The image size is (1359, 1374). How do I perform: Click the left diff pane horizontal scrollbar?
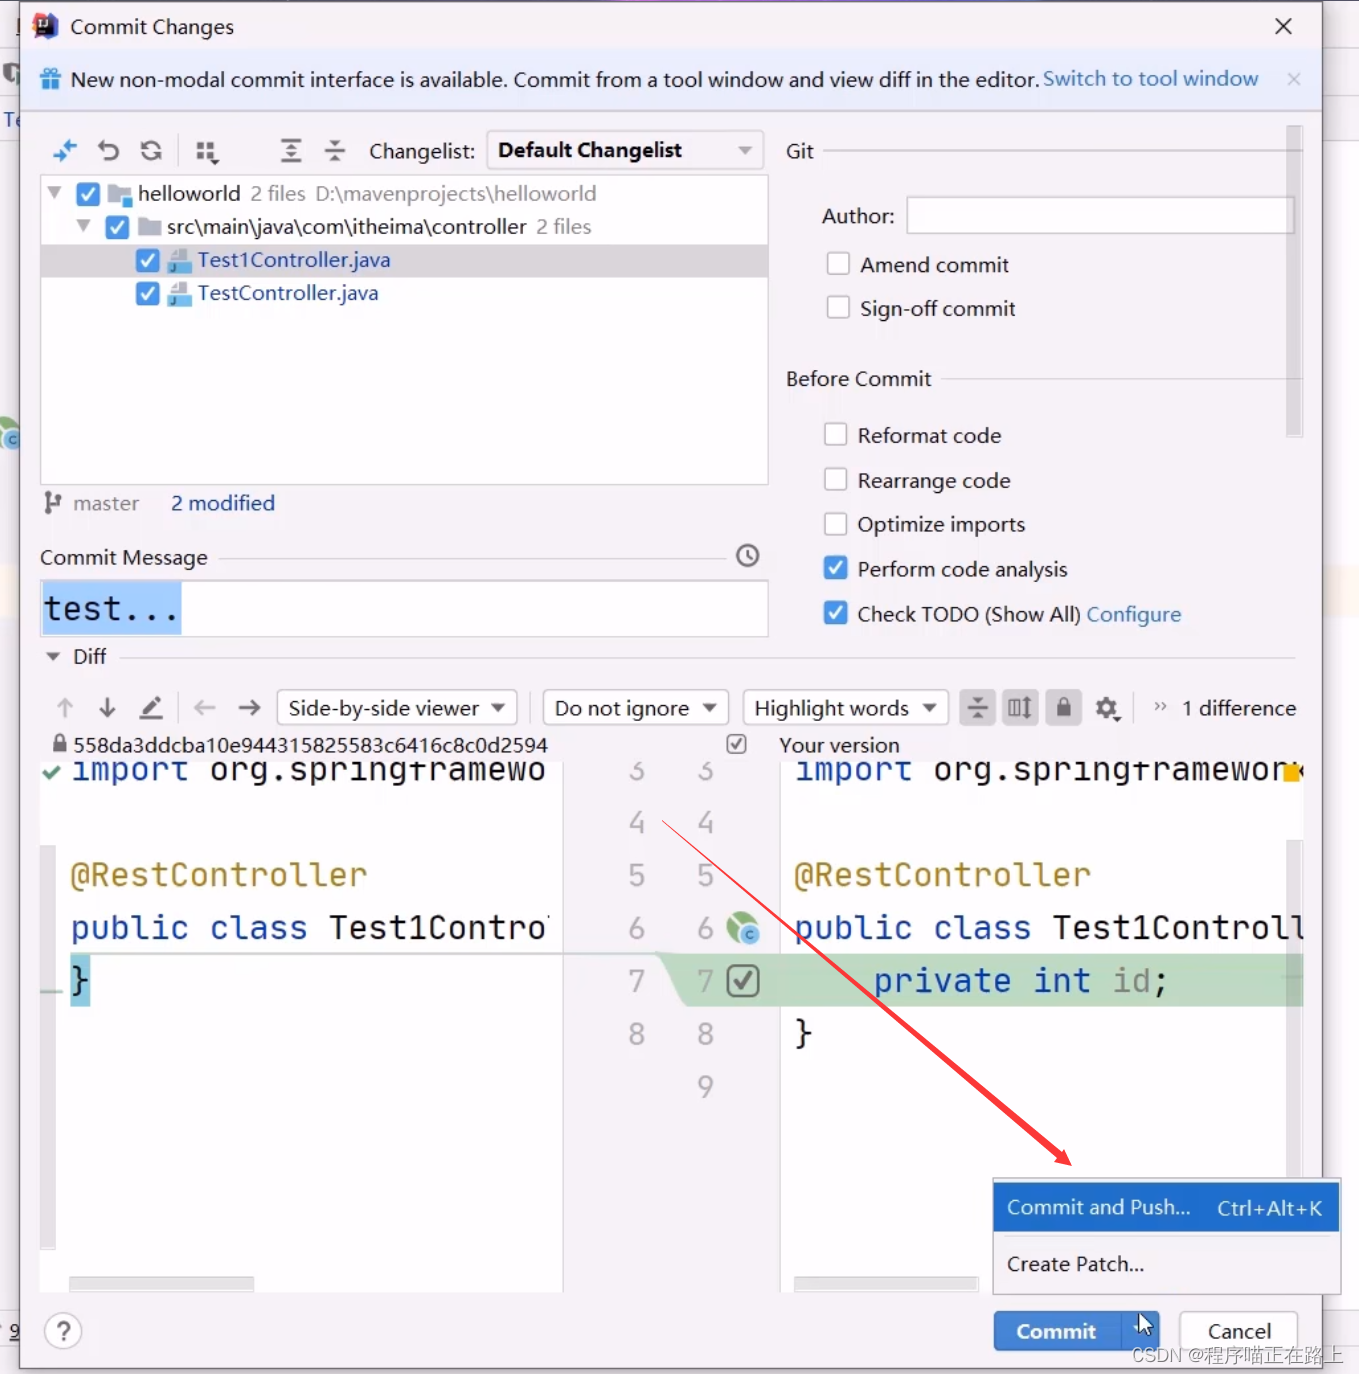[161, 1284]
